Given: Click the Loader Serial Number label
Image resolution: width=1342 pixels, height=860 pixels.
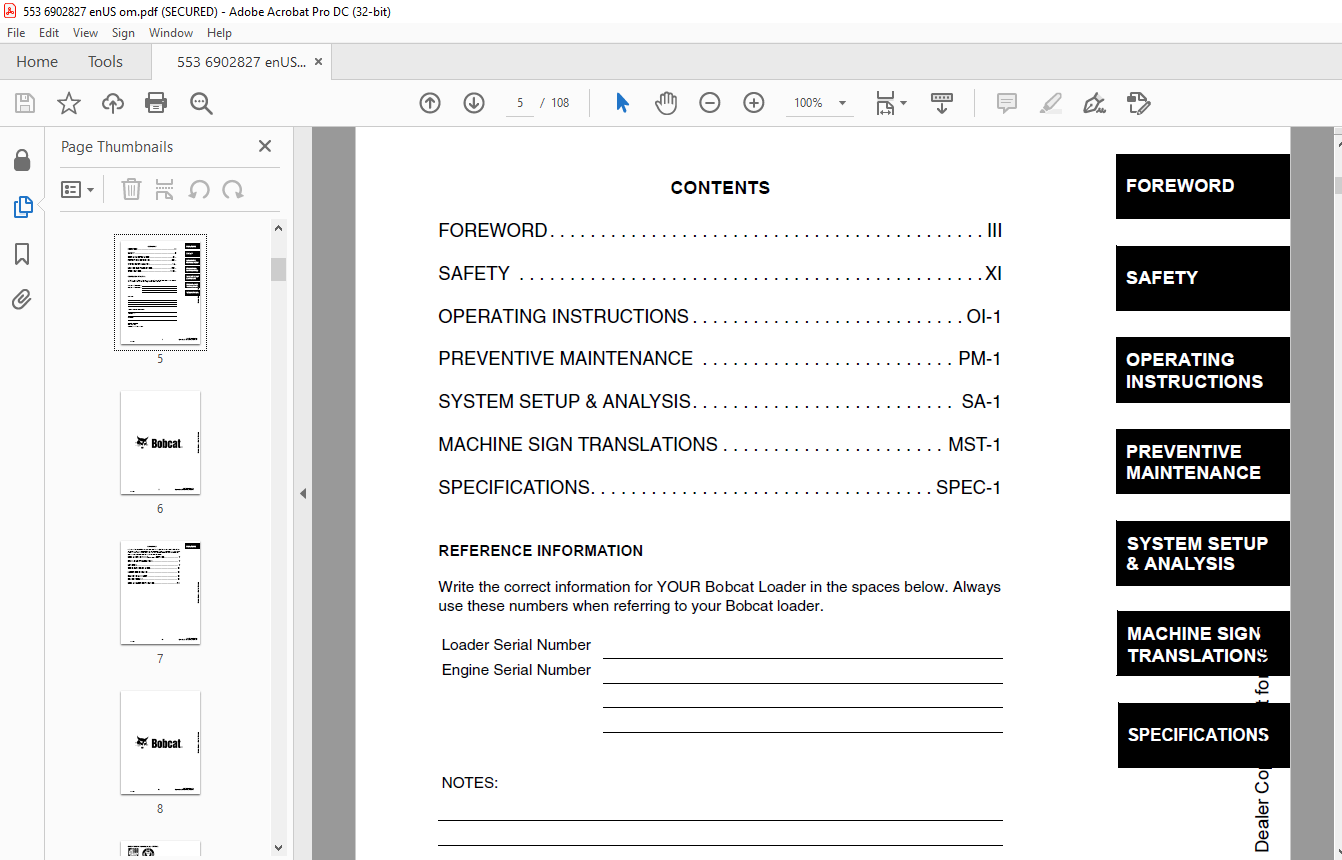Looking at the screenshot, I should pos(516,645).
